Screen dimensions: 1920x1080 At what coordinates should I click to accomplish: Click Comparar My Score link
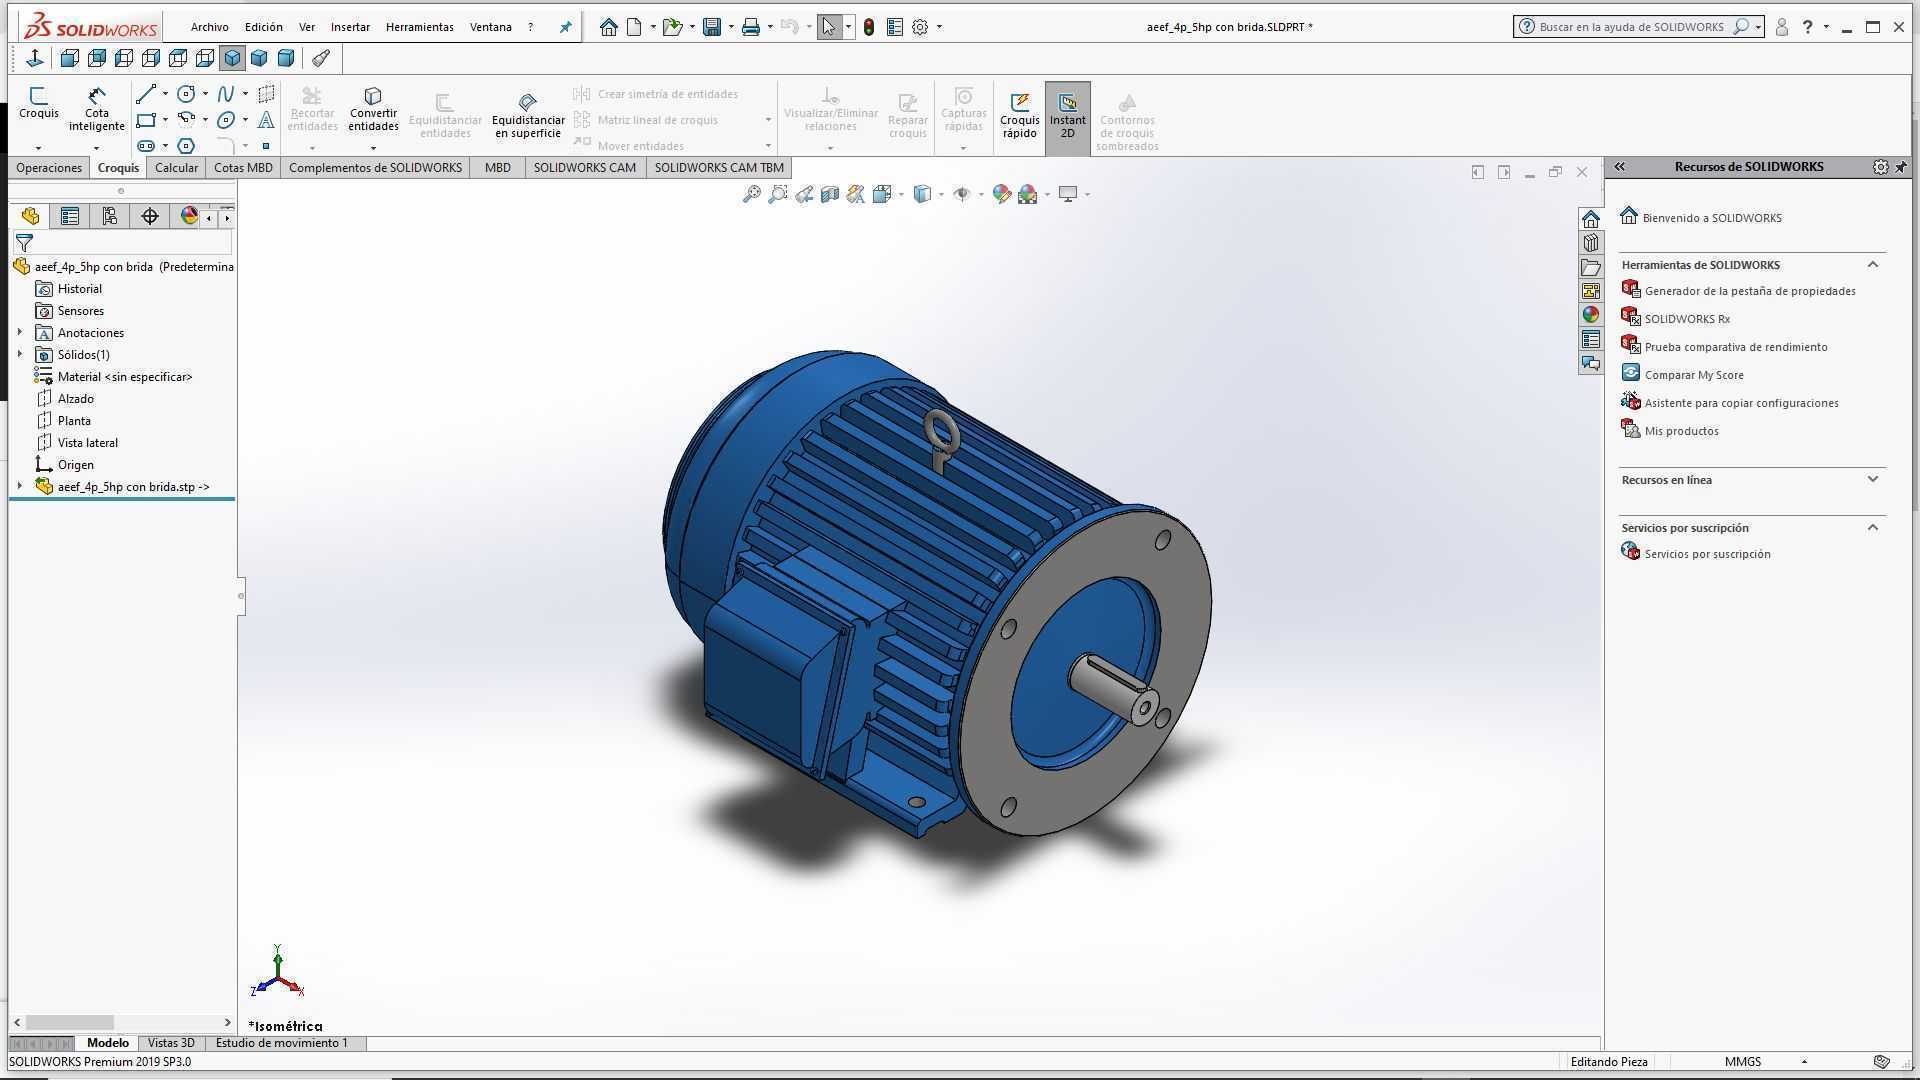tap(1693, 375)
